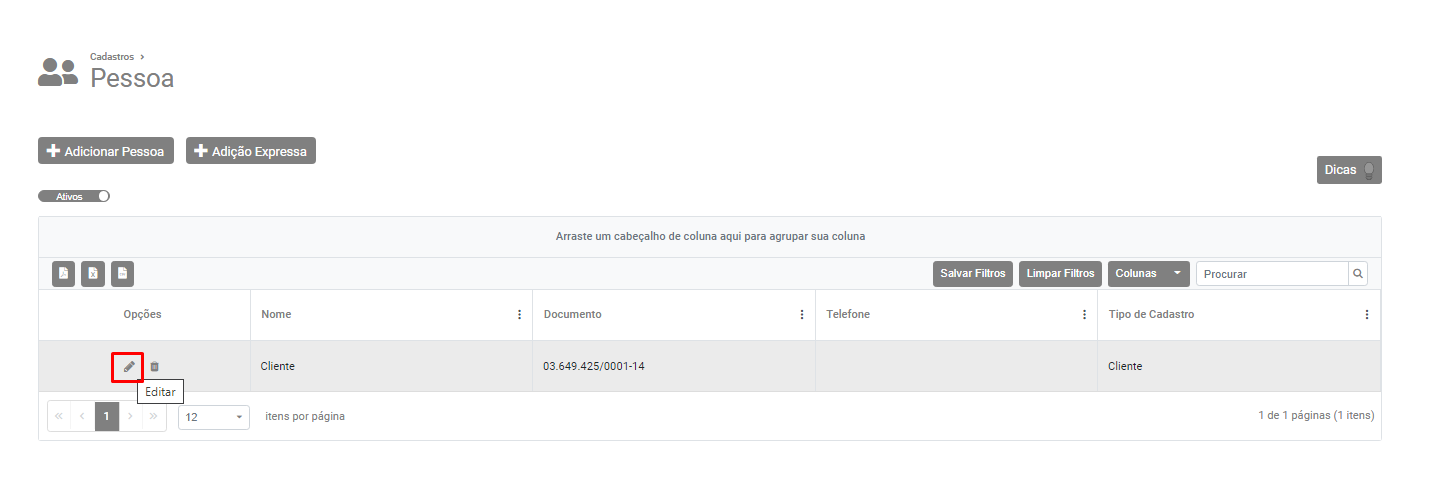Go to the next page
Viewport: 1452px width, 478px height.
point(131,416)
